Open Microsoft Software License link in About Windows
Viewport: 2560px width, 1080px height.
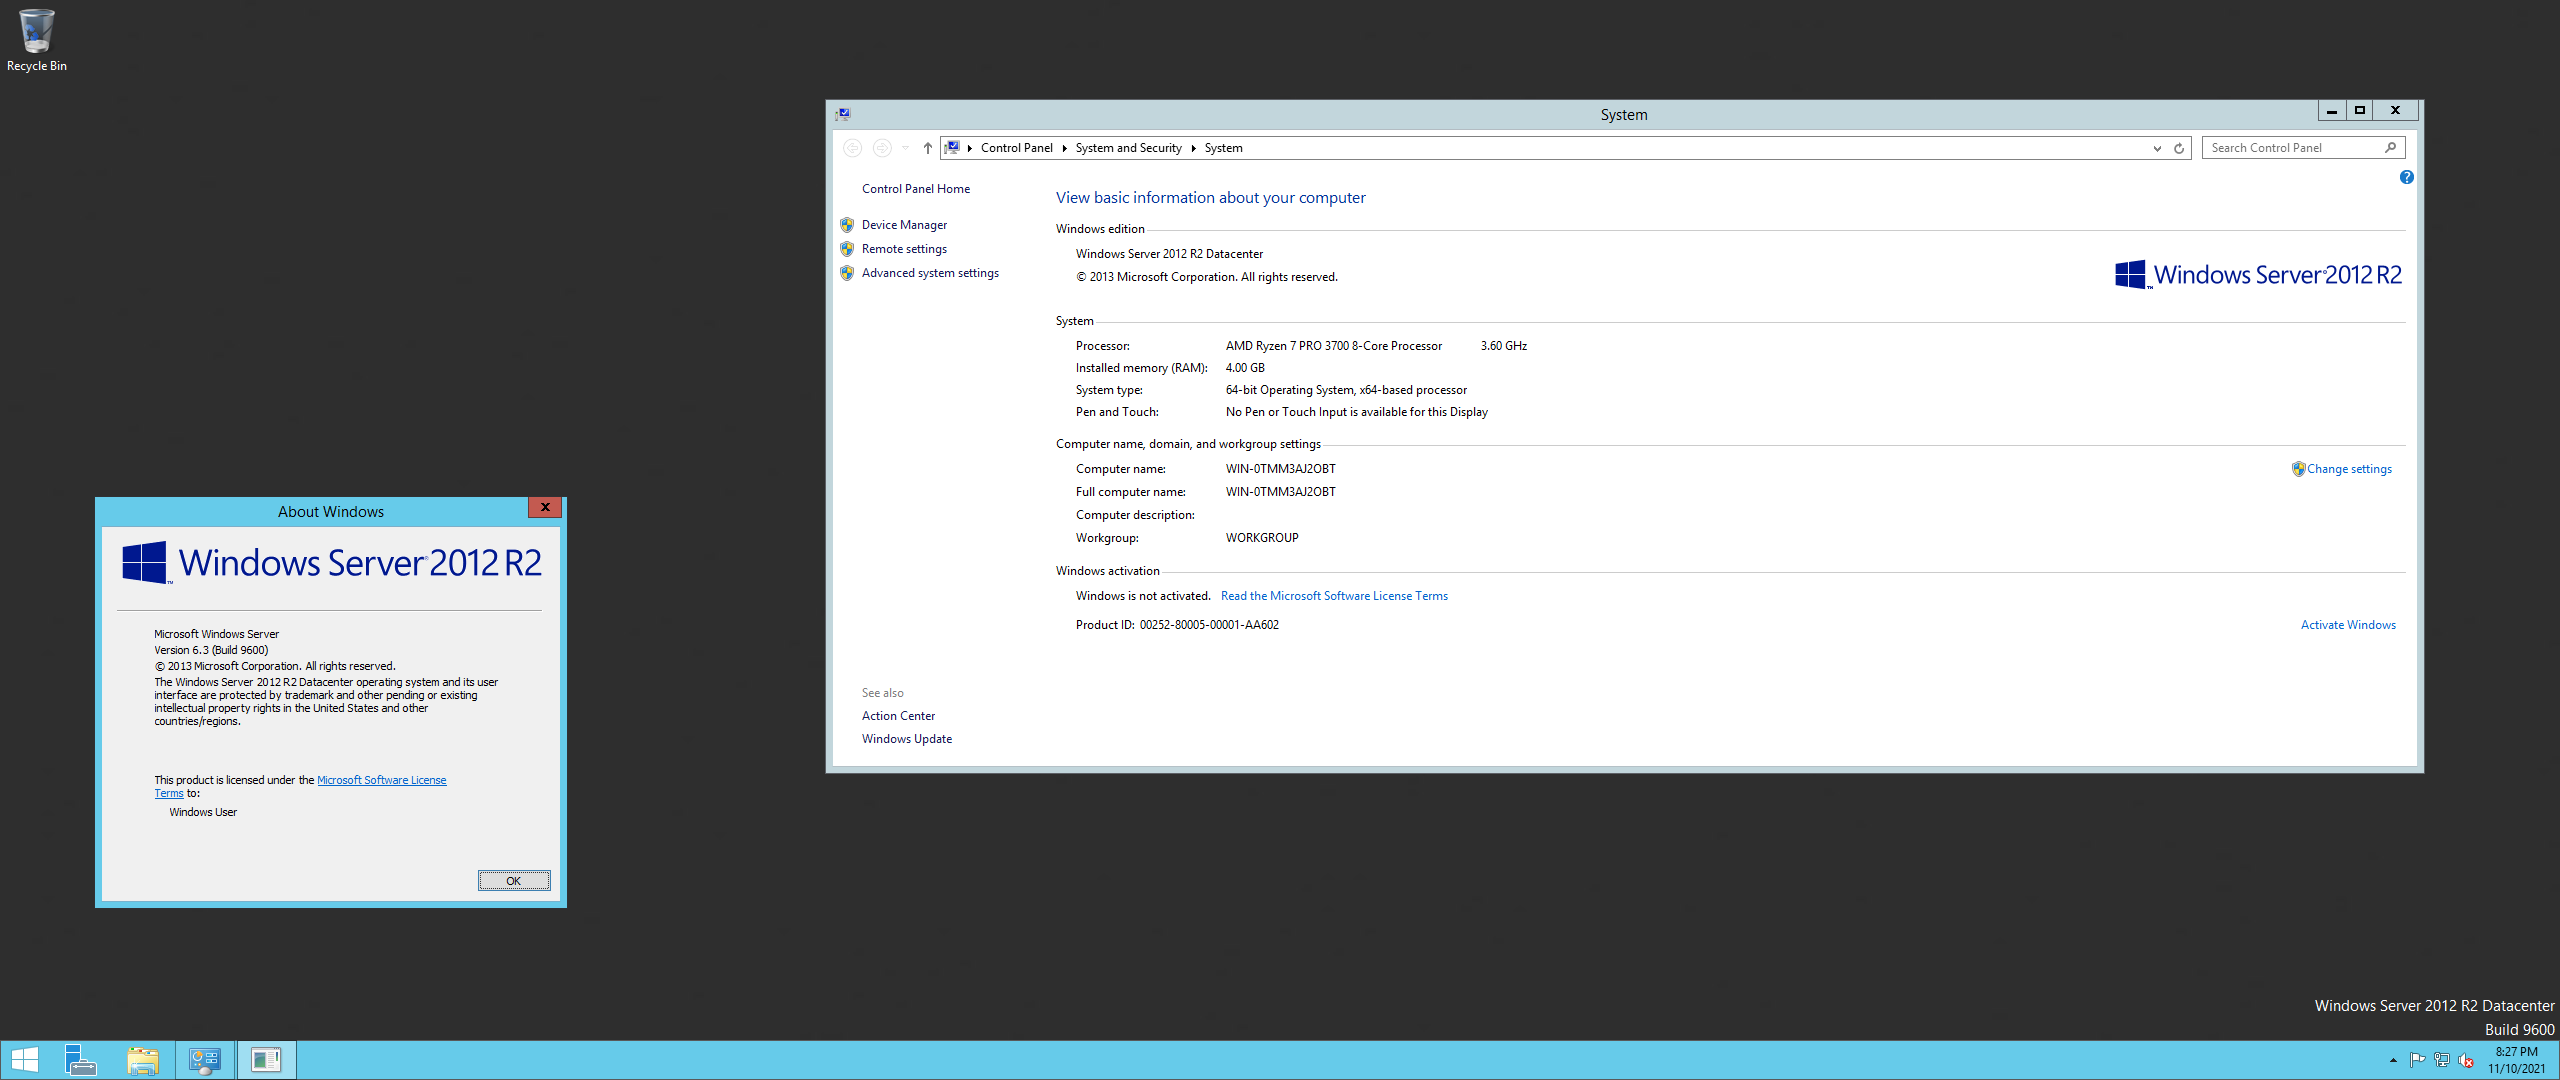pos(381,780)
